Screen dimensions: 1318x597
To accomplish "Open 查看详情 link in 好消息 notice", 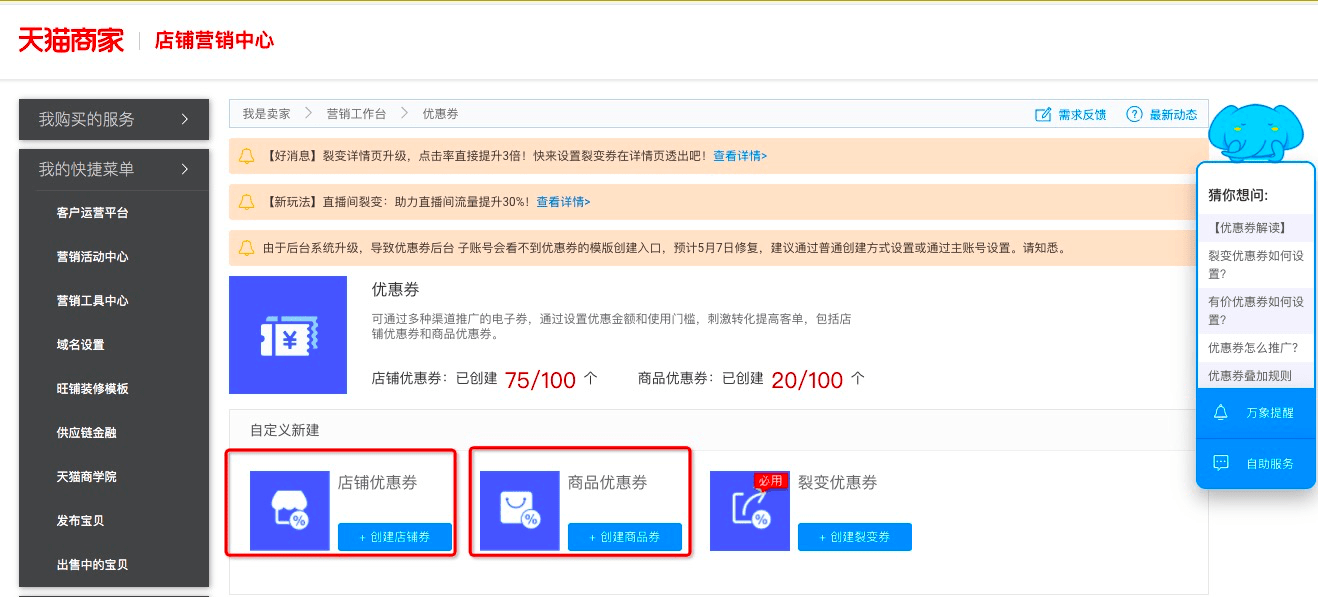I will (x=739, y=156).
